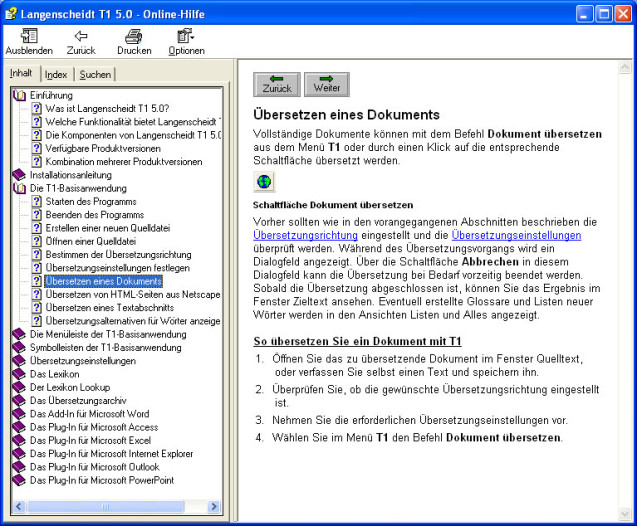Click book icon of Das Plug-In für Microsoft Outlook
Image resolution: width=637 pixels, height=526 pixels.
click(x=20, y=467)
